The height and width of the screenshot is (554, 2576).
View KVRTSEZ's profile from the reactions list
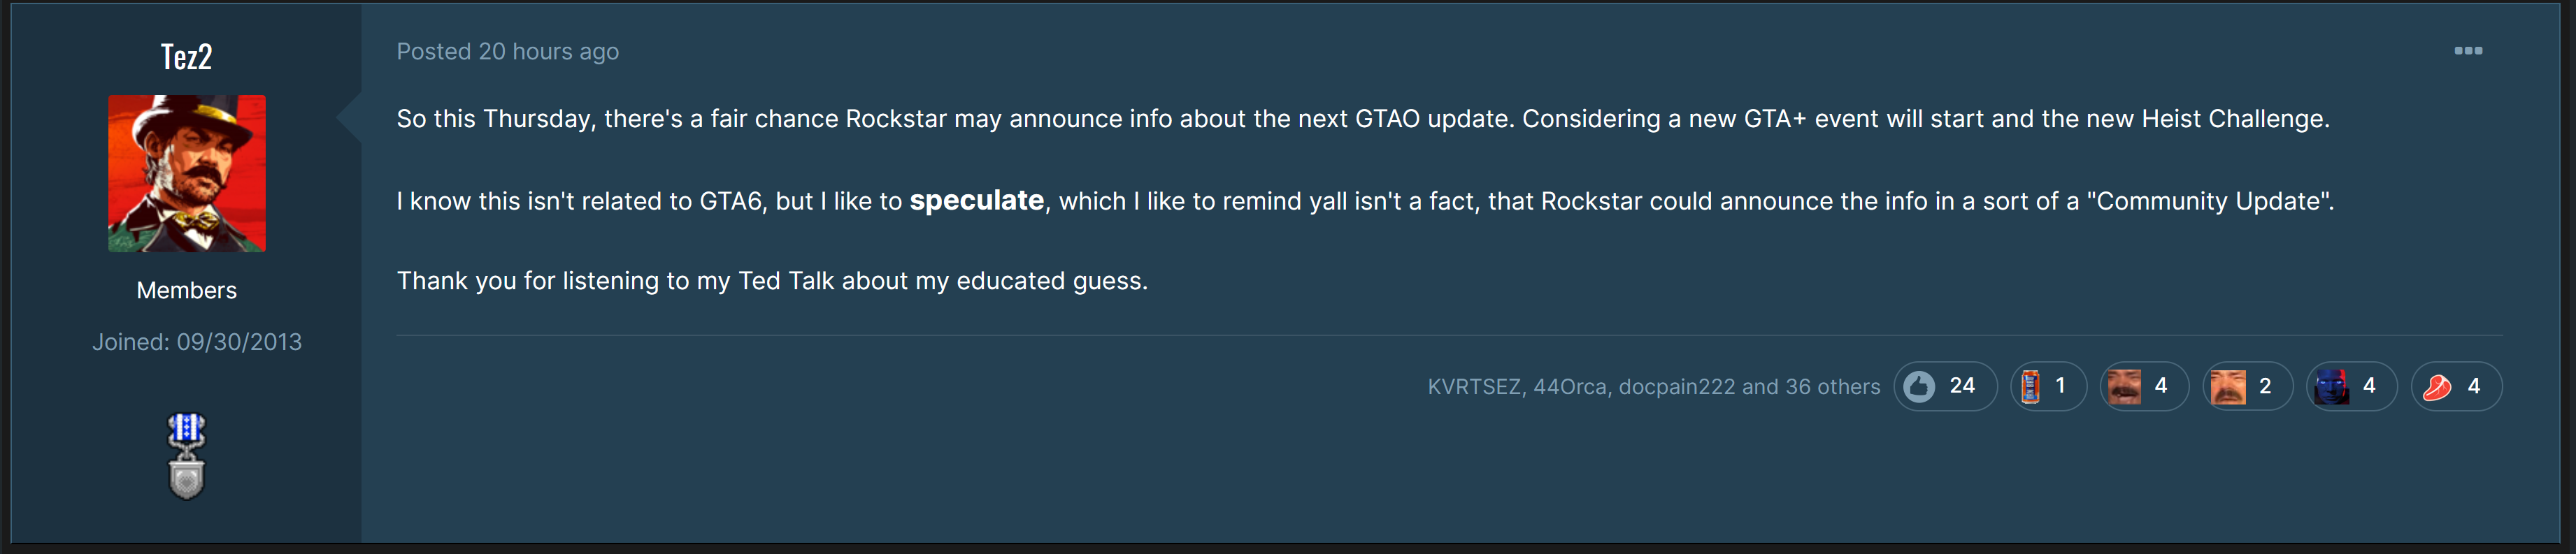(1473, 387)
